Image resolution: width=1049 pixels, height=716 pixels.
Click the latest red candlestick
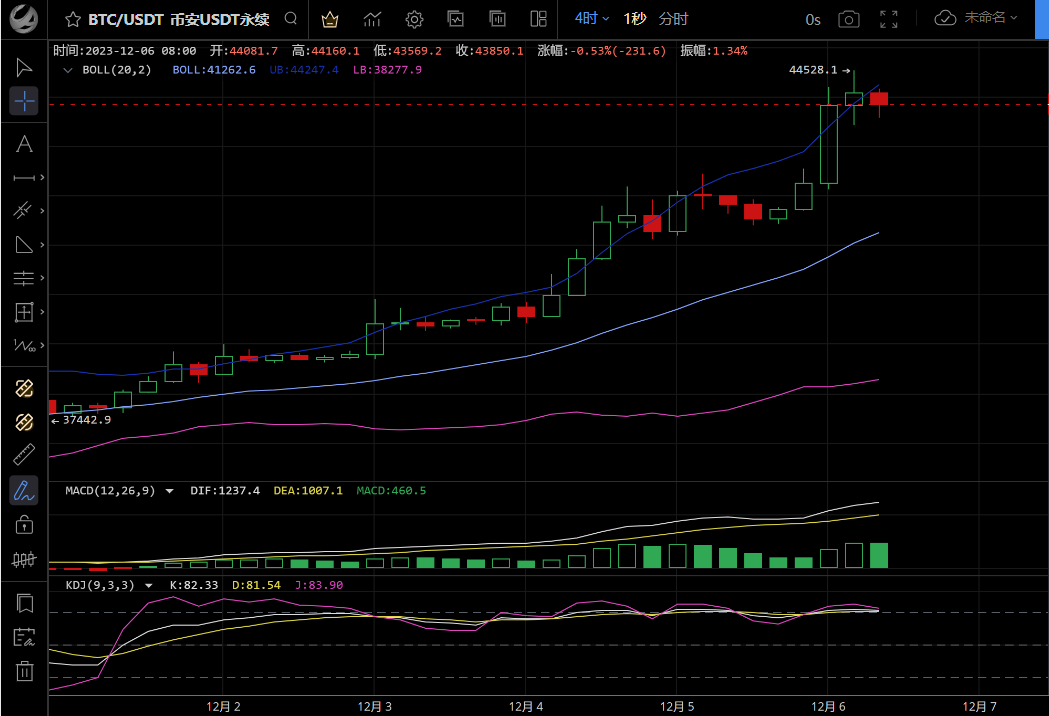879,99
